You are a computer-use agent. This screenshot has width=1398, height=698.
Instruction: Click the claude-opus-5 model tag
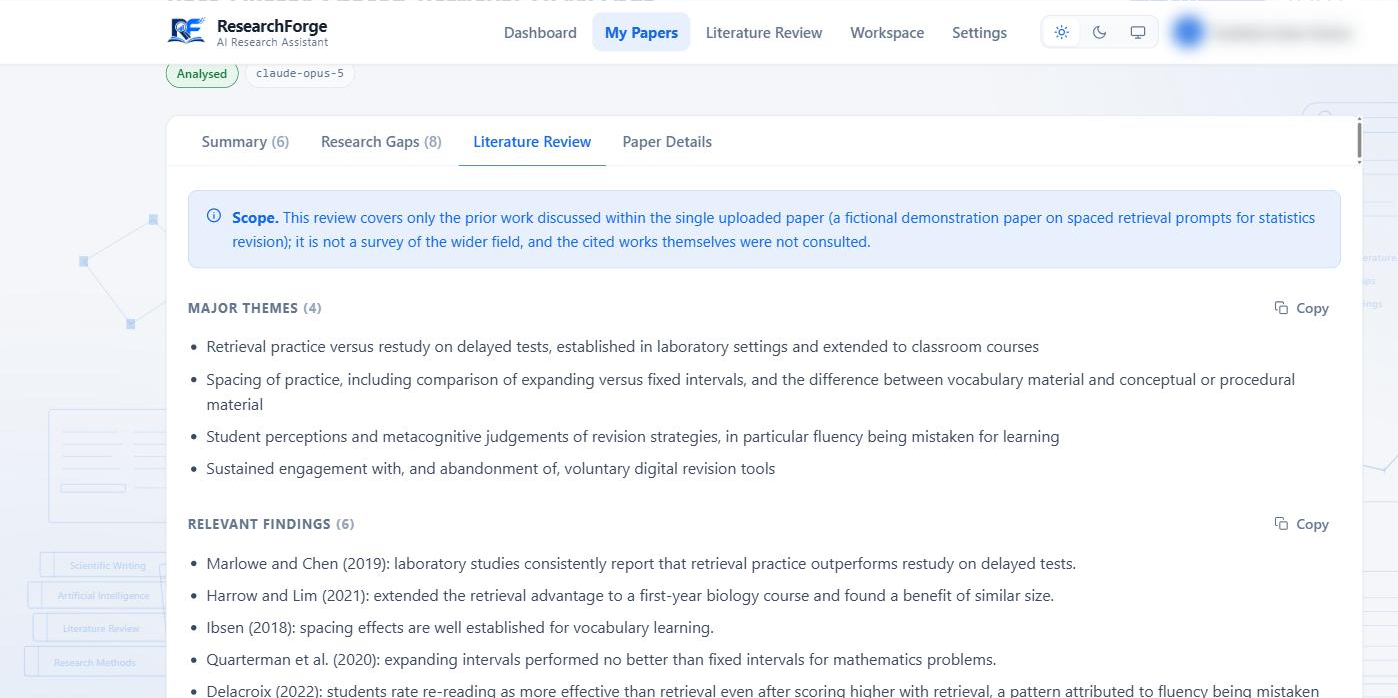point(300,74)
